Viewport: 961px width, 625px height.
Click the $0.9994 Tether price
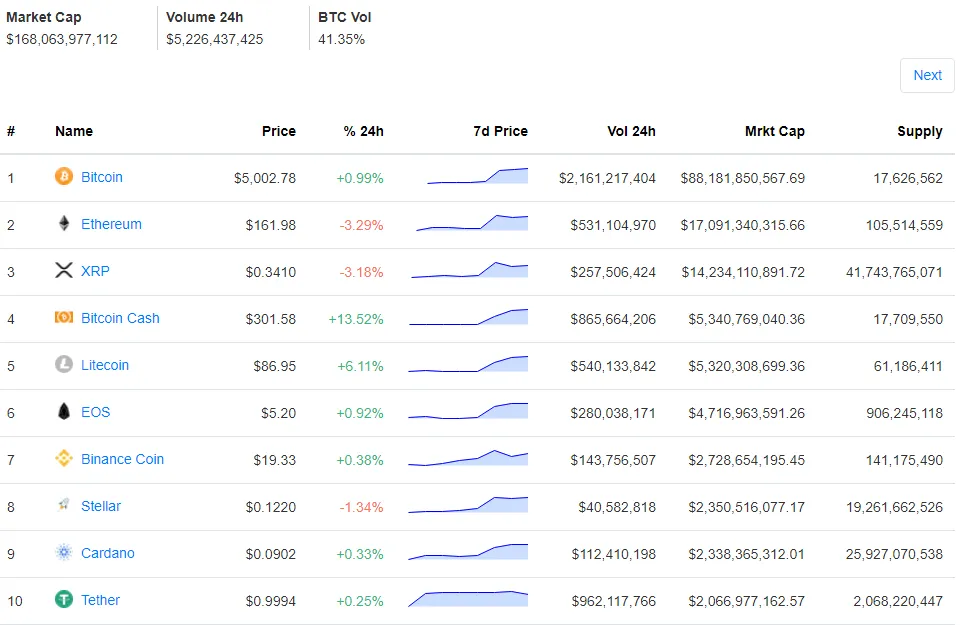271,601
